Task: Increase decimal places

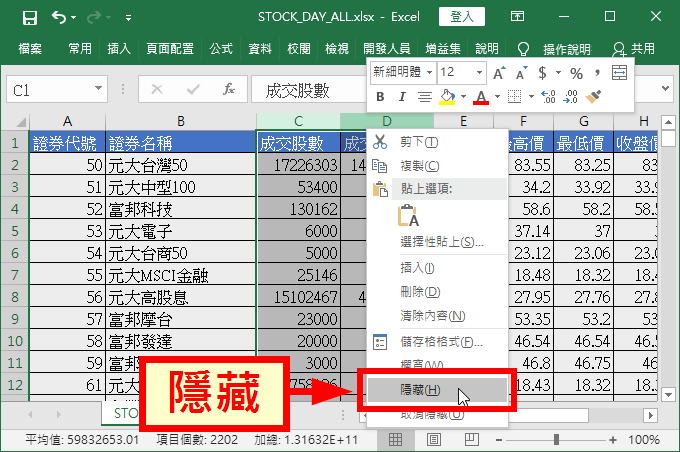Action: 548,97
